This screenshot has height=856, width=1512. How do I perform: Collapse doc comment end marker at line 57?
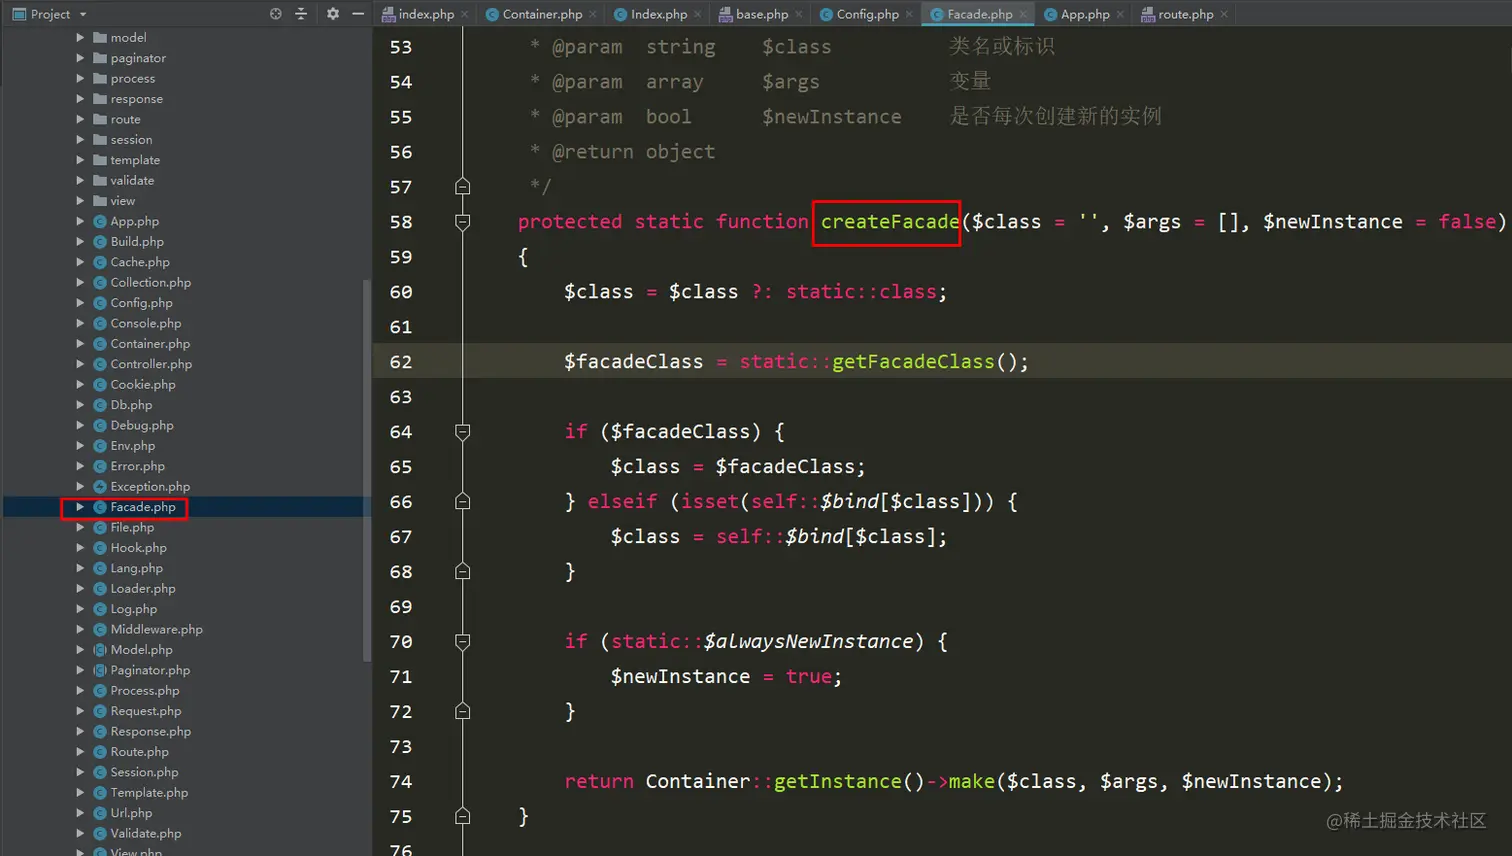click(462, 187)
